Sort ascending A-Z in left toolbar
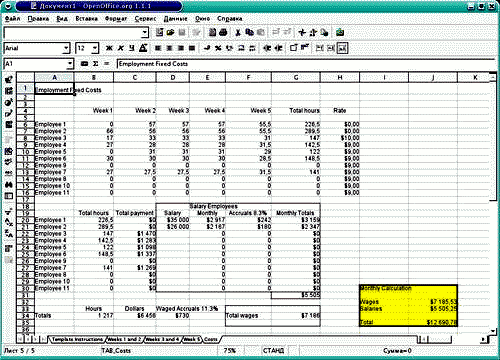Viewport: 500px width, 360px height. click(x=9, y=222)
